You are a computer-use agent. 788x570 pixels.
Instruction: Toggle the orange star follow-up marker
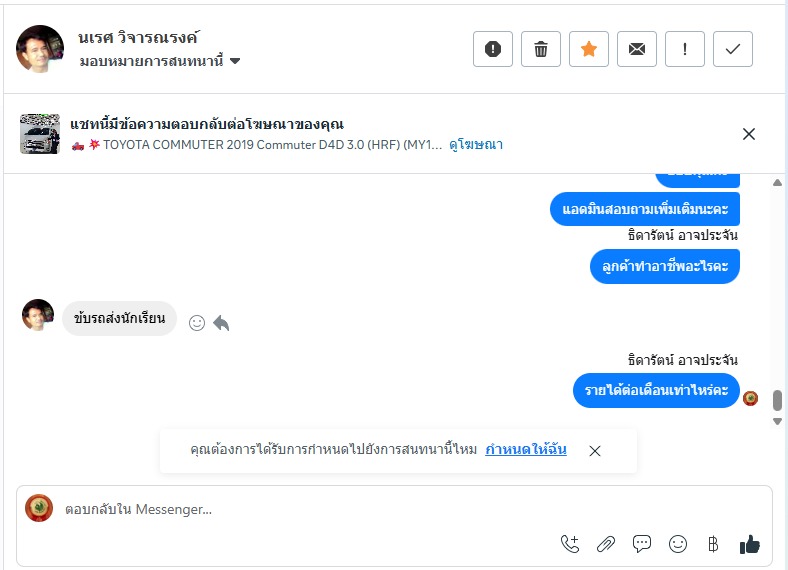click(x=588, y=49)
